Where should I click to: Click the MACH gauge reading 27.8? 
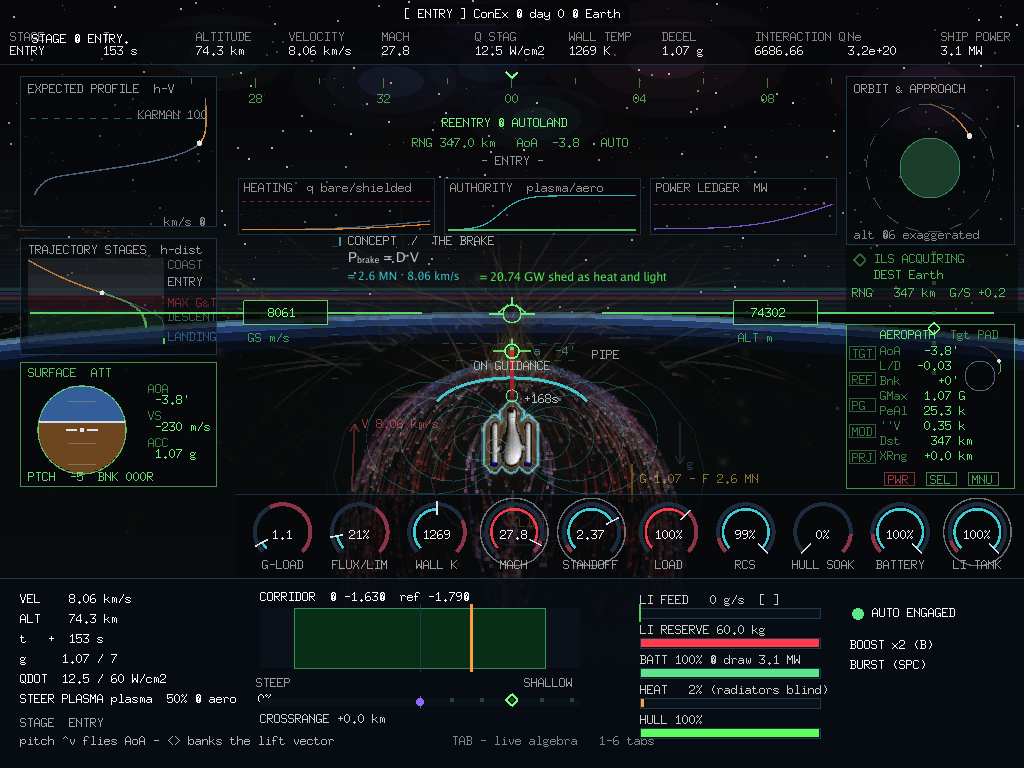pos(513,532)
